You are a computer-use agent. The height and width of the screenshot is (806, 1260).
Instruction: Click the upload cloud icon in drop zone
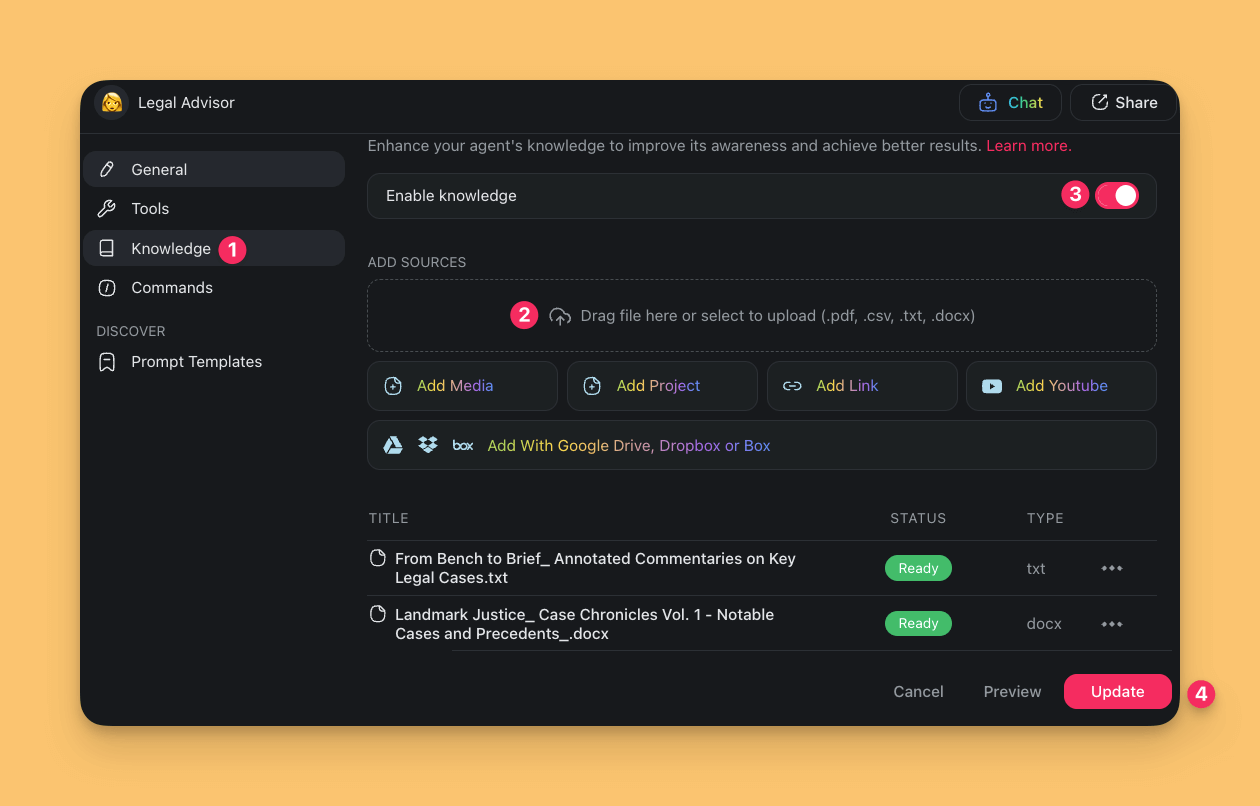pos(560,316)
